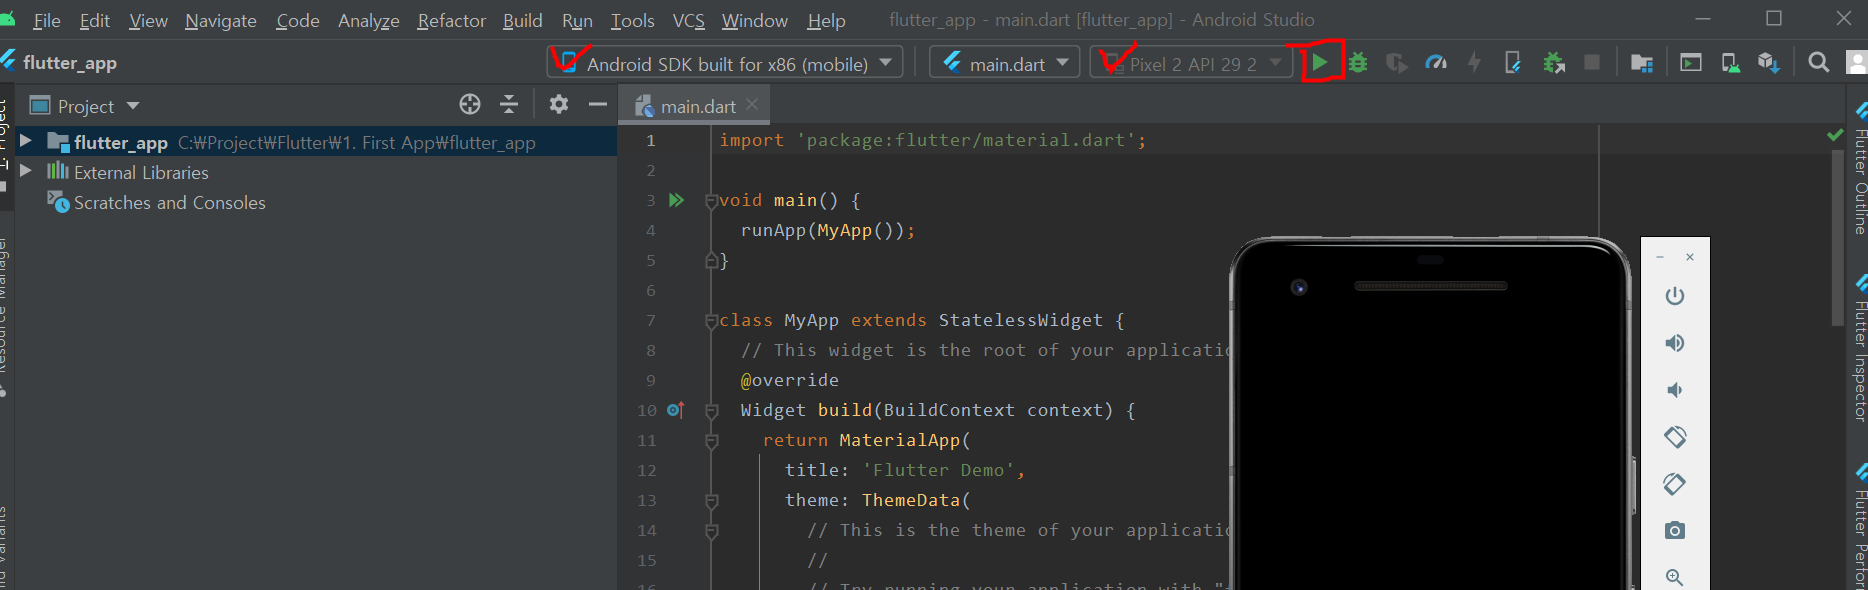The image size is (1868, 590).
Task: Select Scratches and Consoles item
Action: (x=169, y=202)
